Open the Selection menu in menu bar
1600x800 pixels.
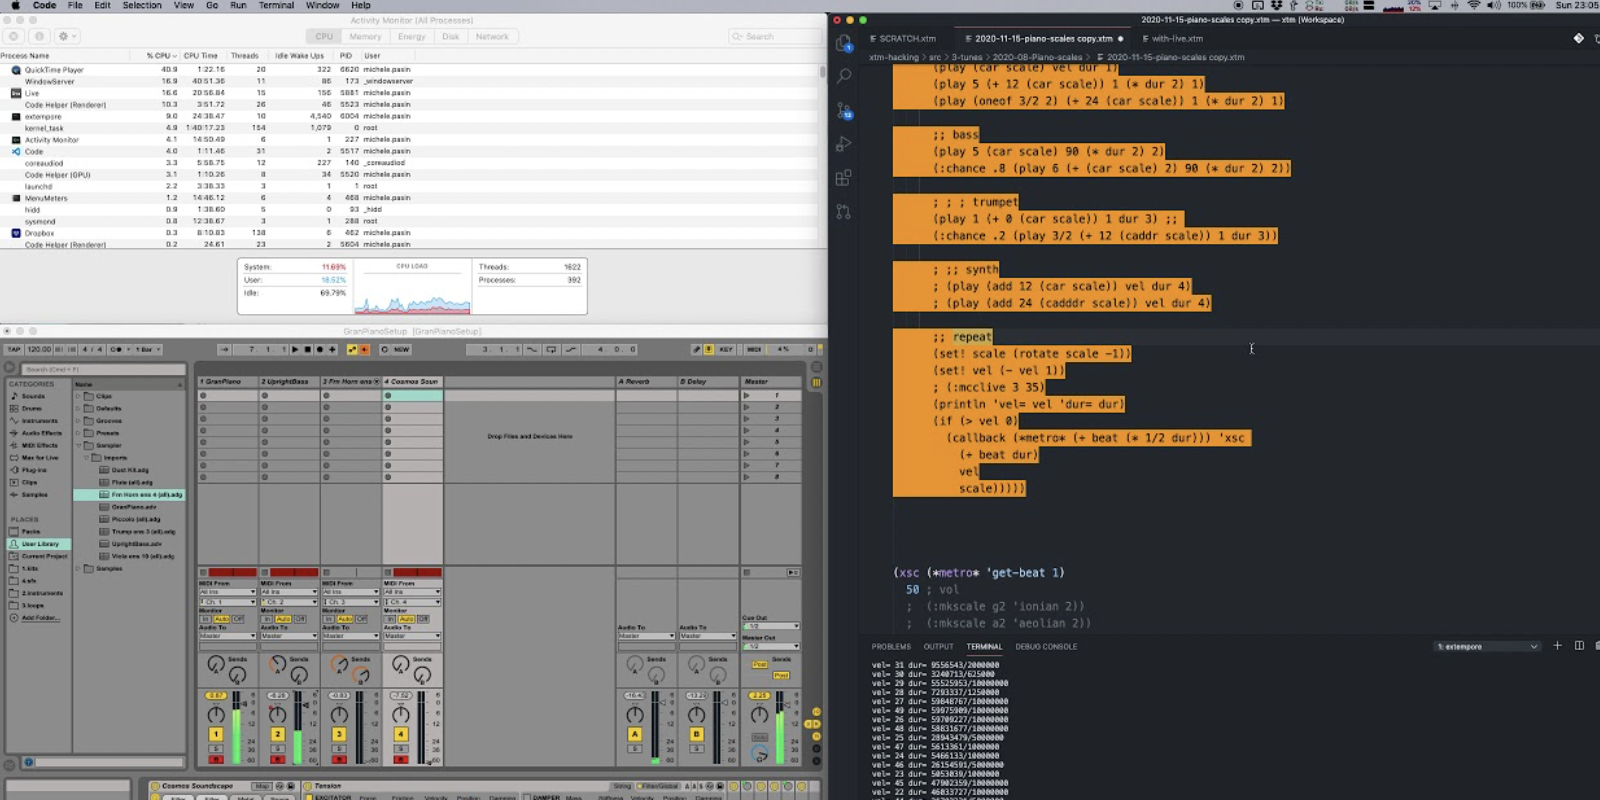click(x=142, y=5)
